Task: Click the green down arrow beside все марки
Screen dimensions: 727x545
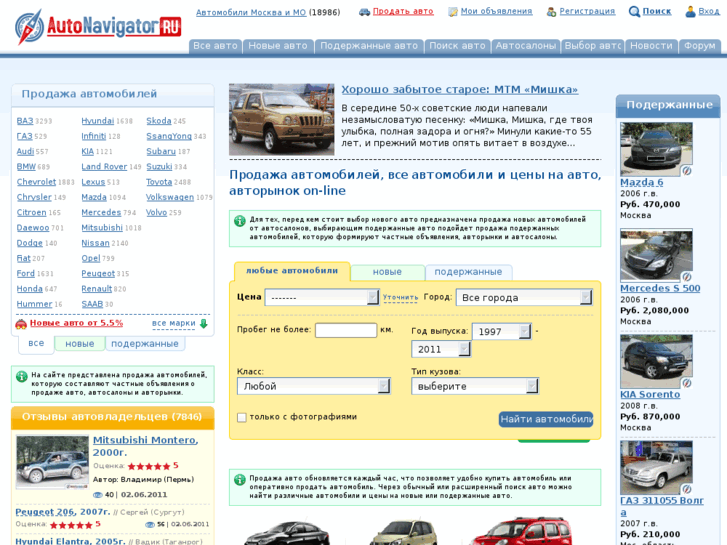Action: pyautogui.click(x=203, y=323)
